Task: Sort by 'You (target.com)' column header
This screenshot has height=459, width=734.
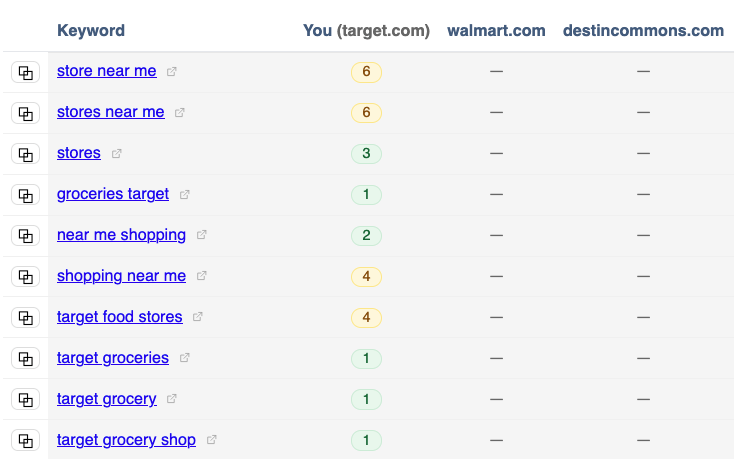Action: pos(366,30)
